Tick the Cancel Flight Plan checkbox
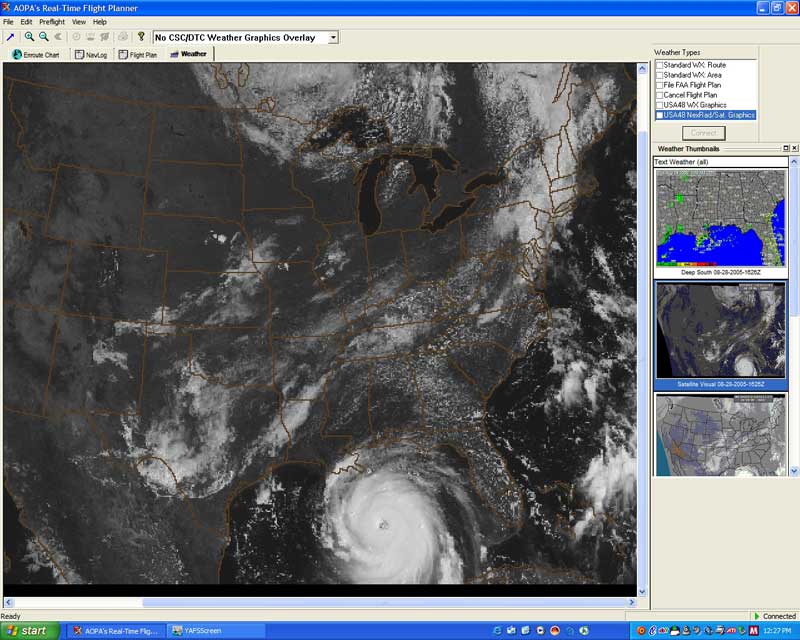The height and width of the screenshot is (640, 800). [x=659, y=95]
